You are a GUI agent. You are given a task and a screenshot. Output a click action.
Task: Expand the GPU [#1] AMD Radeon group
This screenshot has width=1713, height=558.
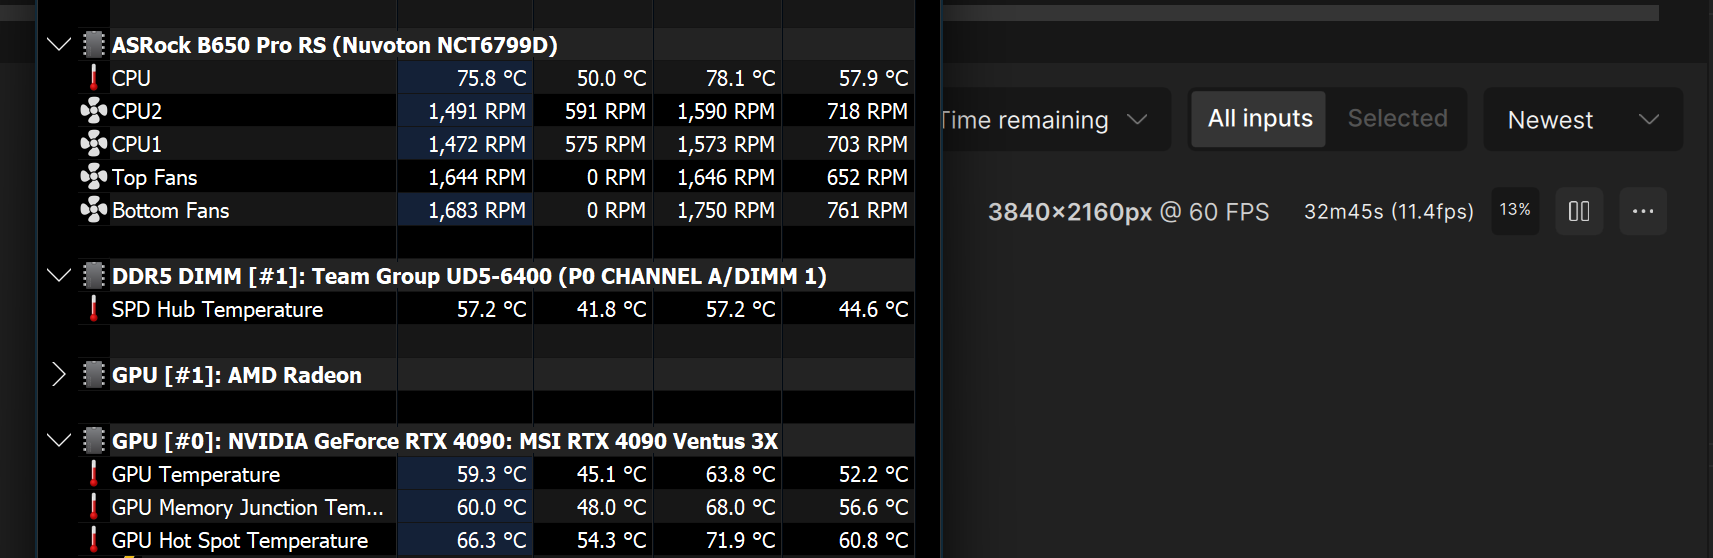[x=59, y=375]
